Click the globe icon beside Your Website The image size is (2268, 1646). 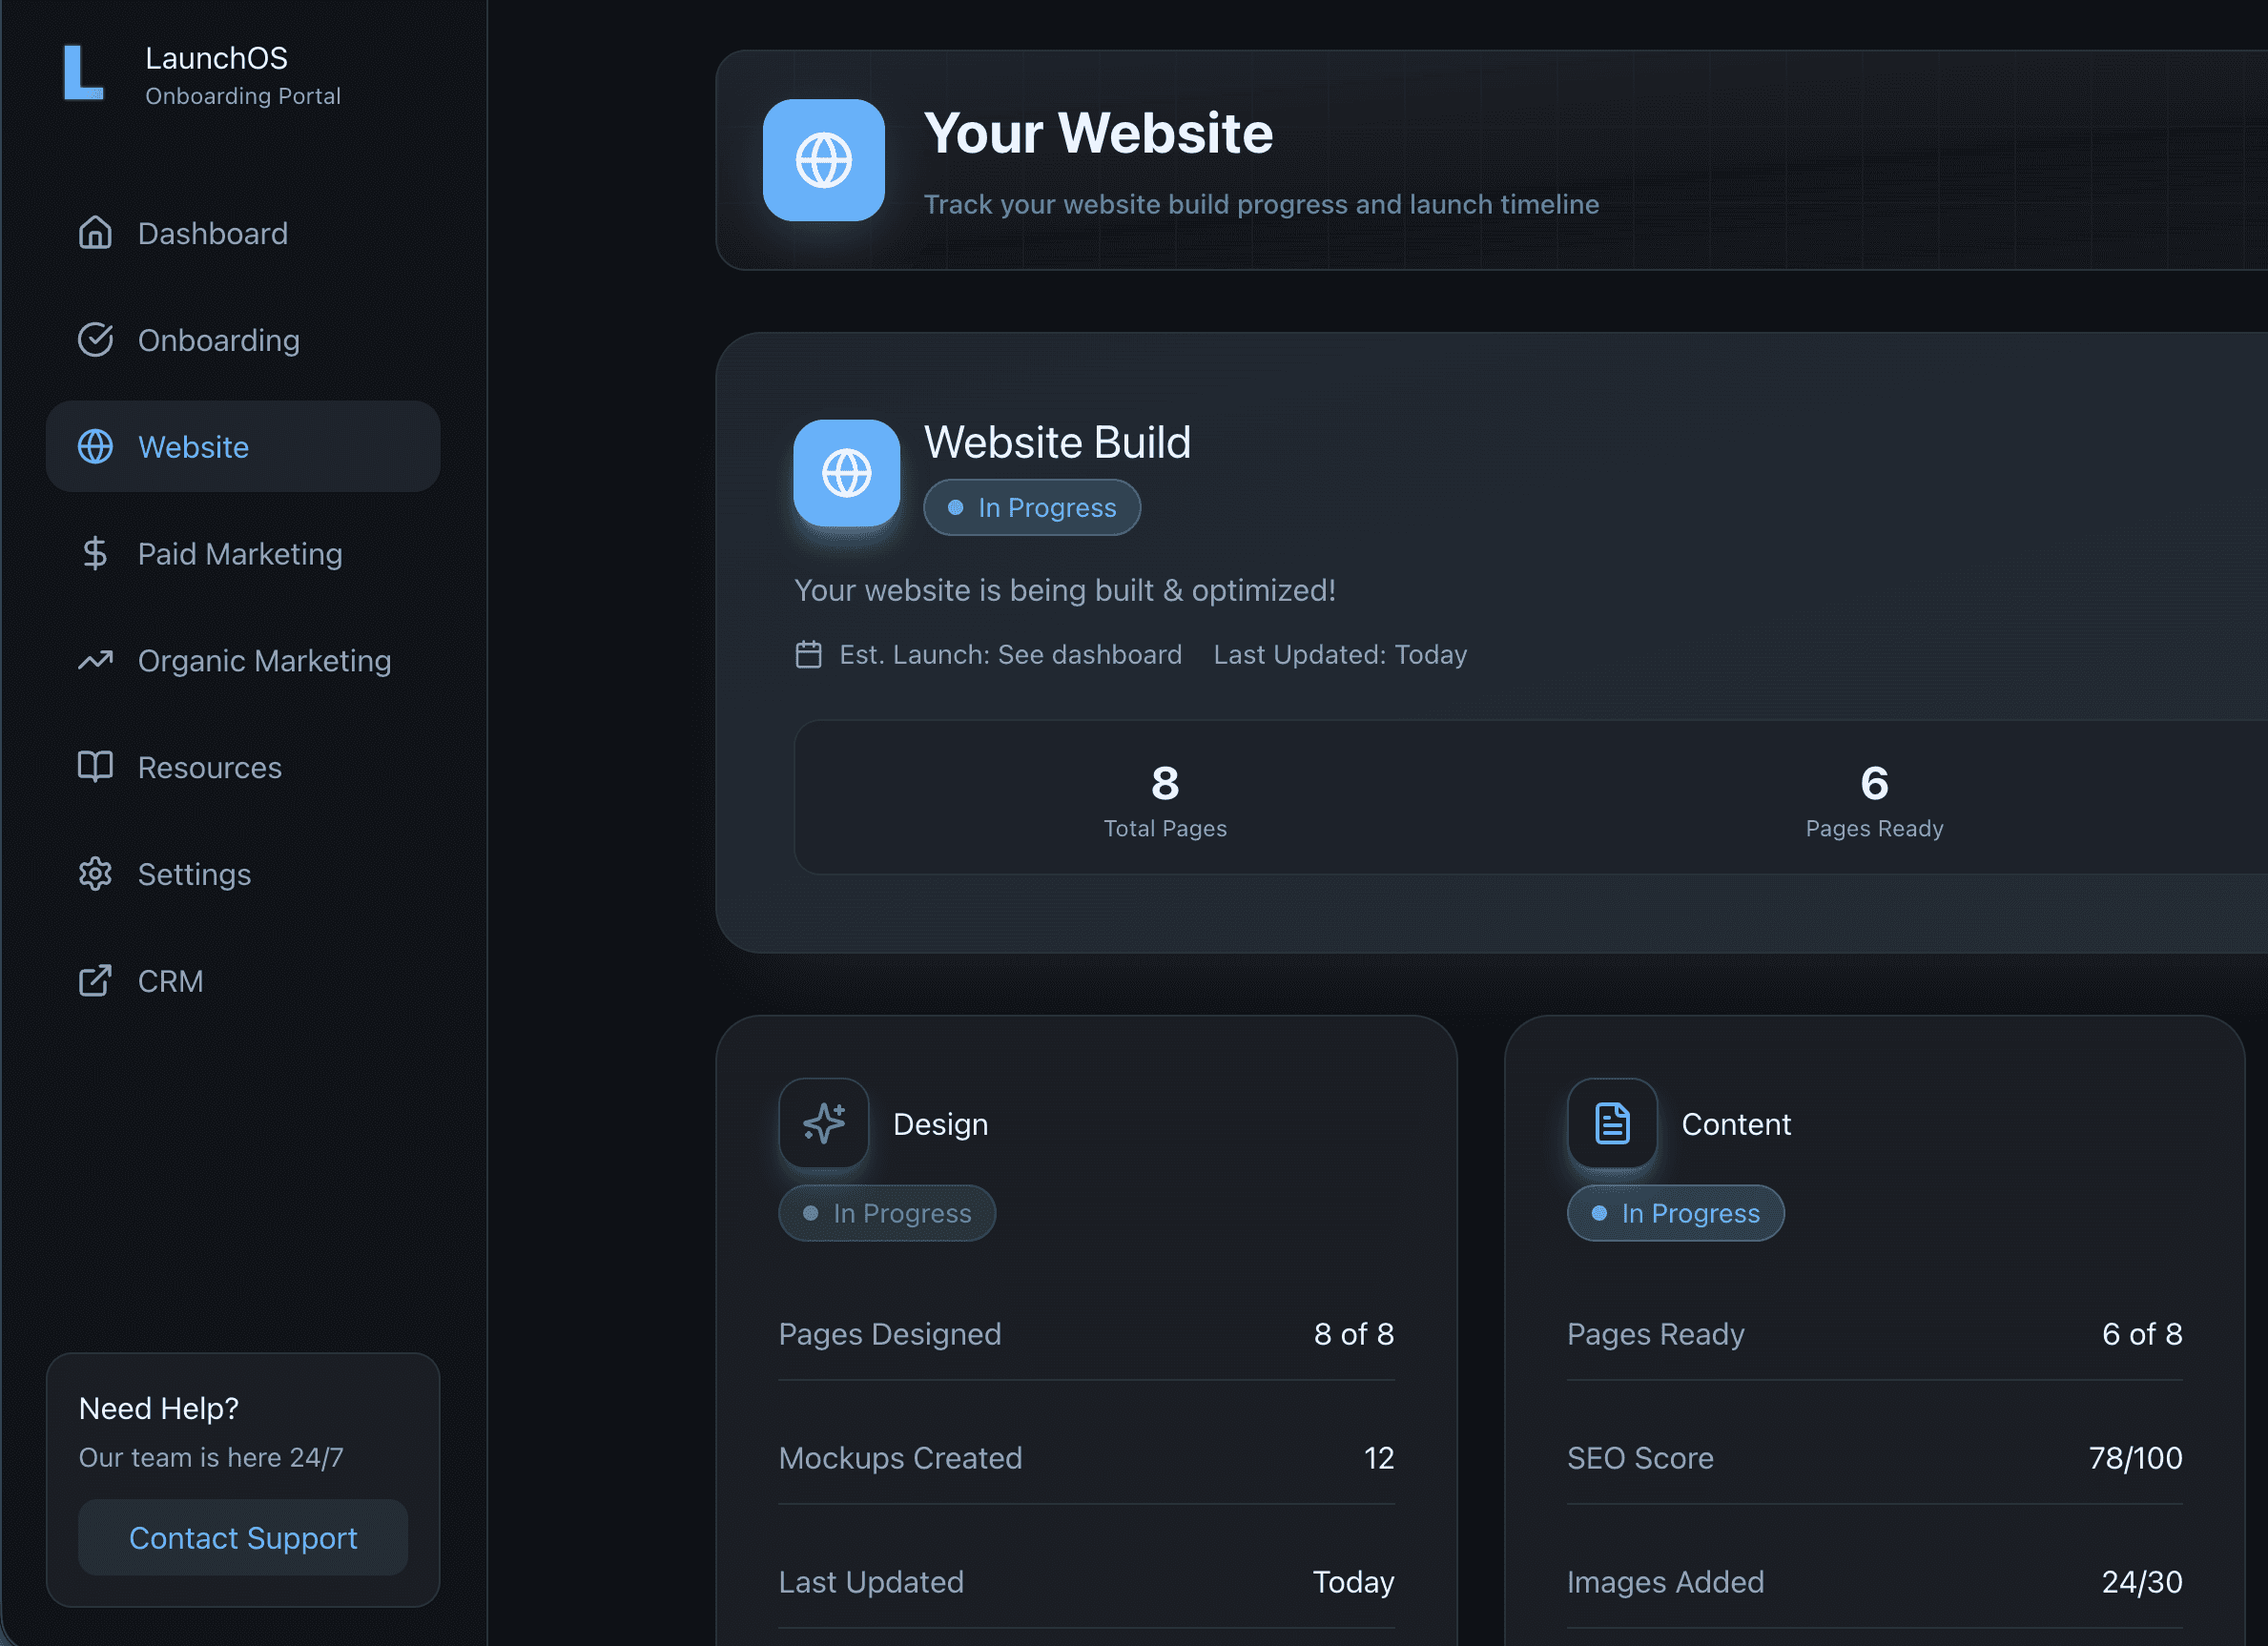click(x=823, y=160)
